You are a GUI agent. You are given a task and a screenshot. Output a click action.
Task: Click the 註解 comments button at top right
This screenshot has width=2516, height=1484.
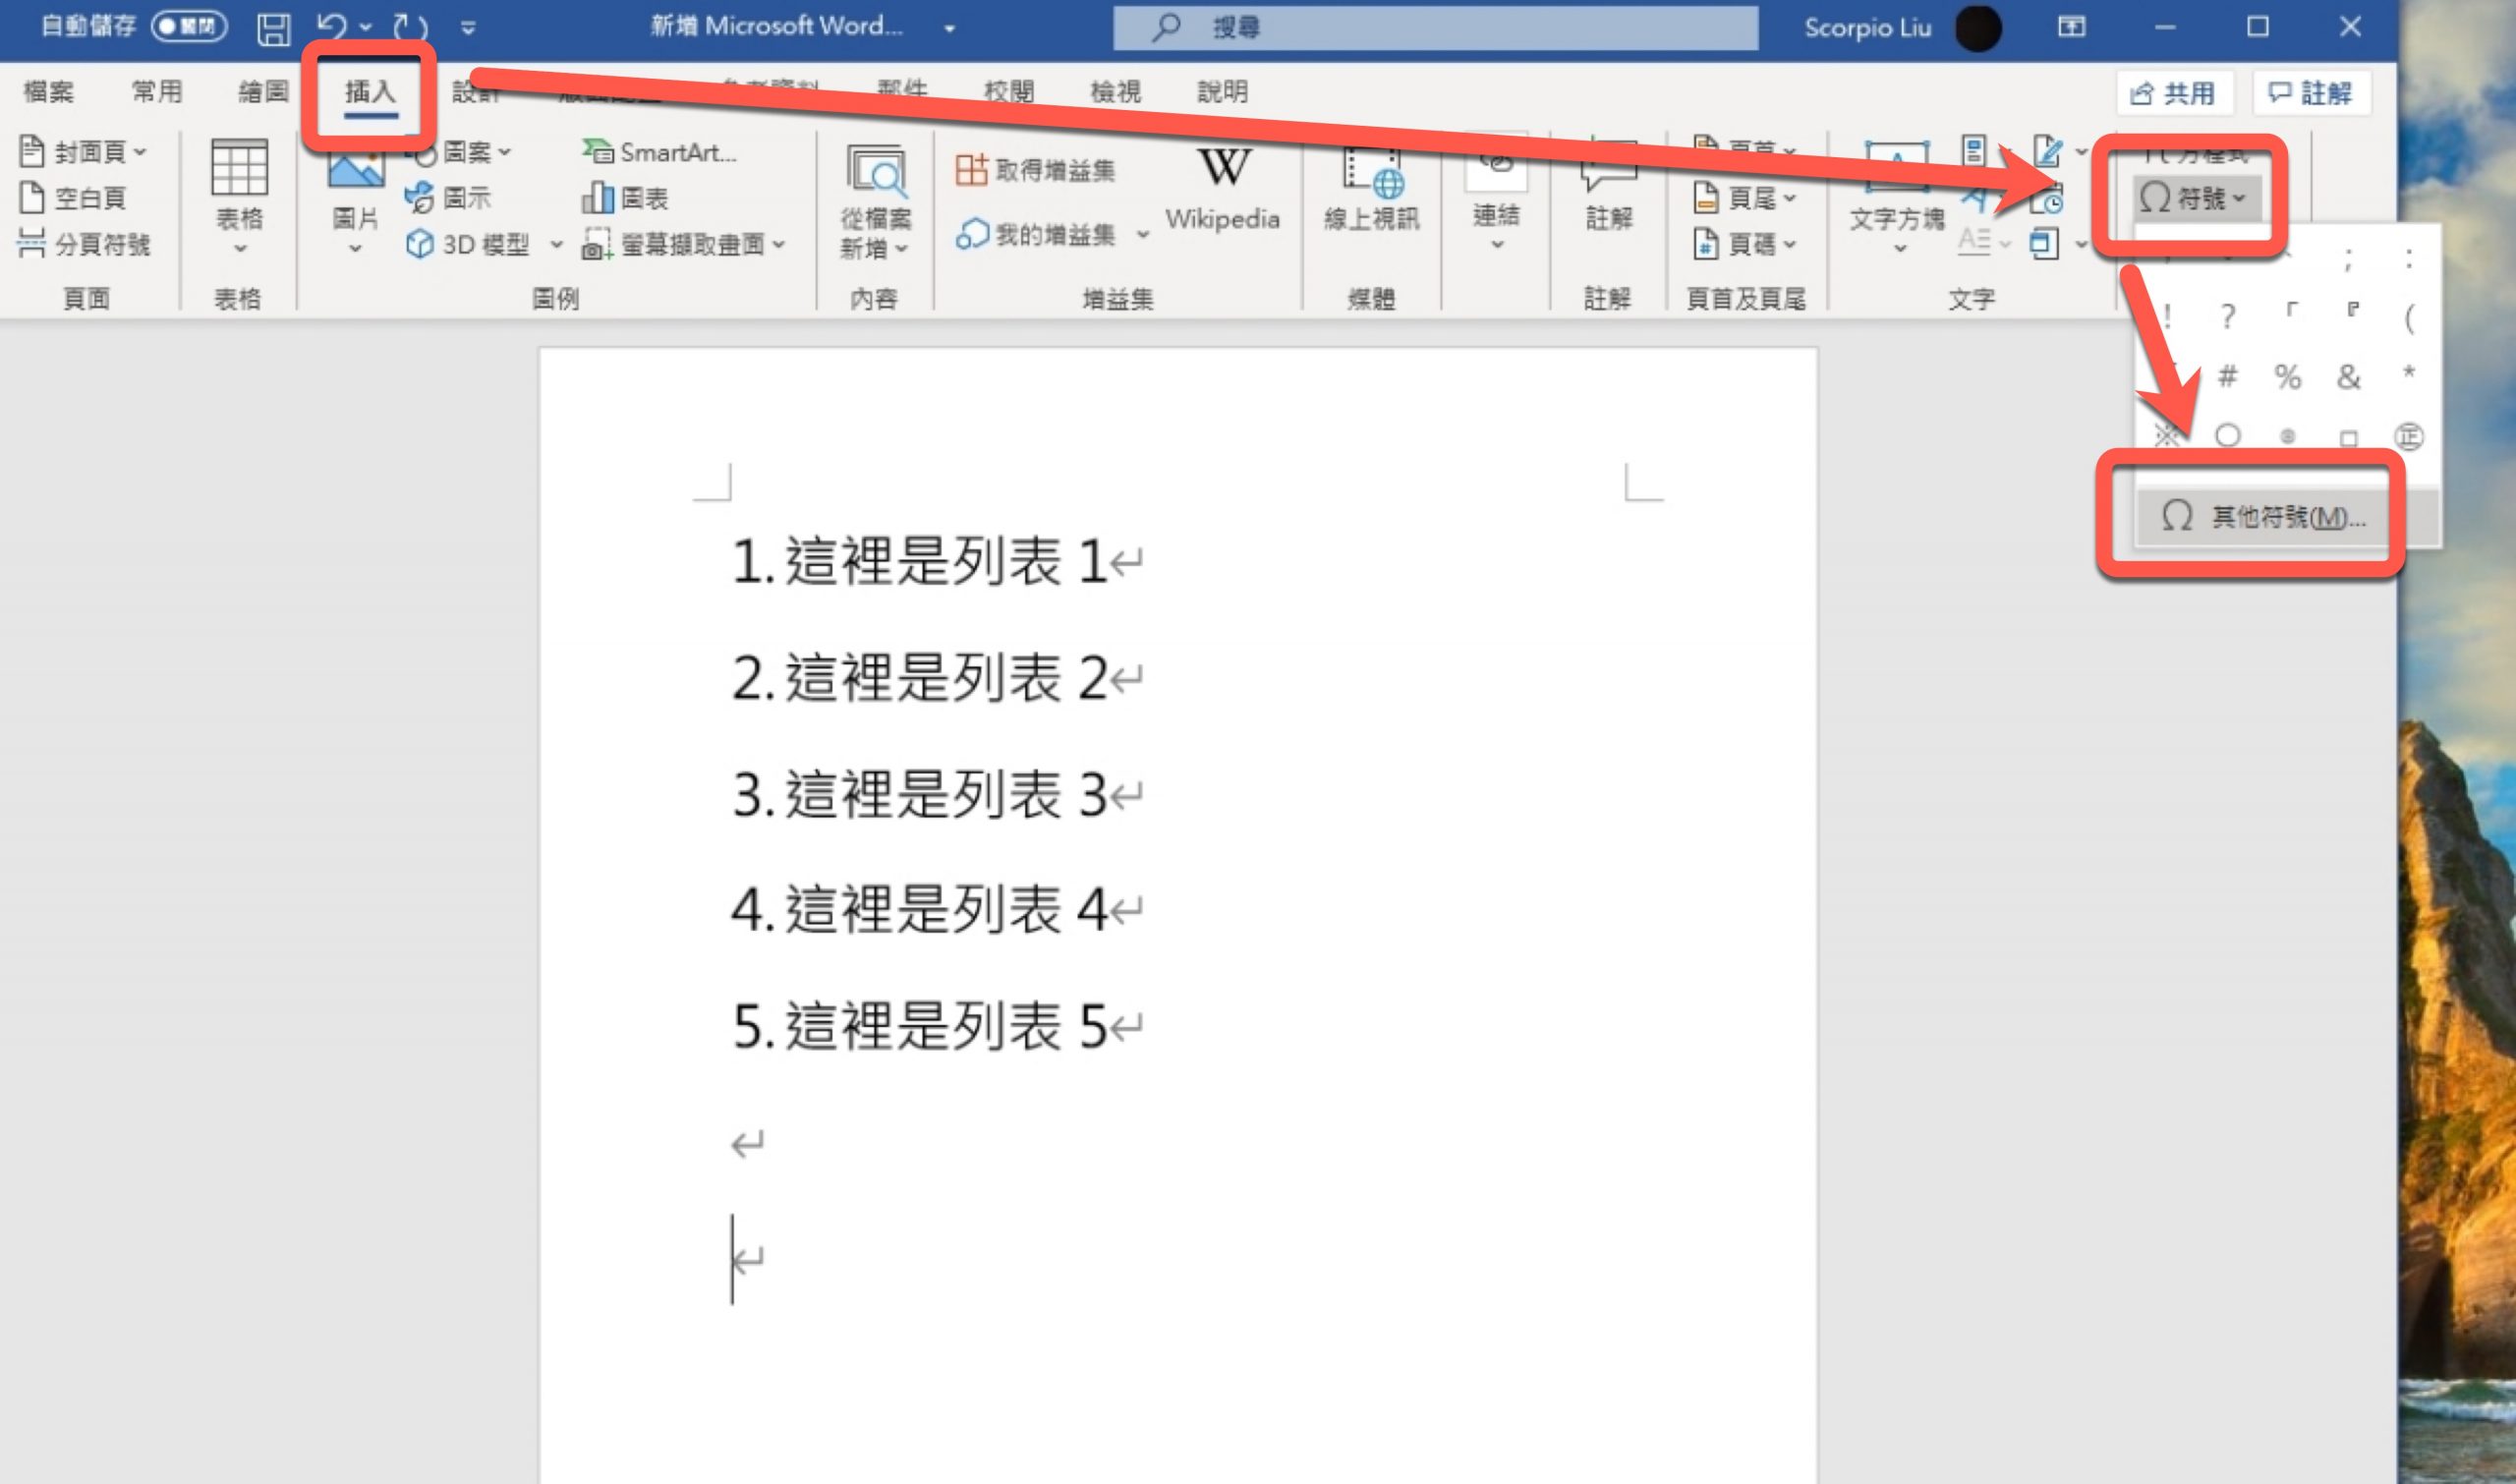2311,93
